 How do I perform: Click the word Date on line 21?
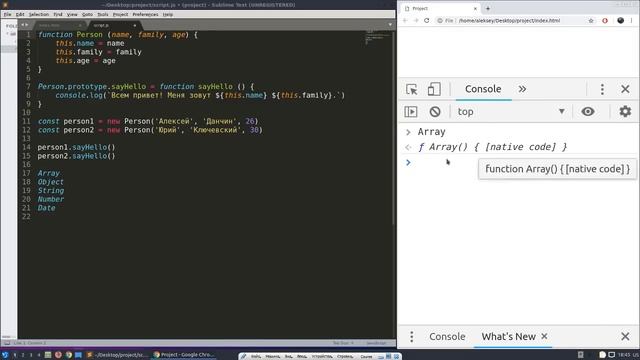[46, 208]
